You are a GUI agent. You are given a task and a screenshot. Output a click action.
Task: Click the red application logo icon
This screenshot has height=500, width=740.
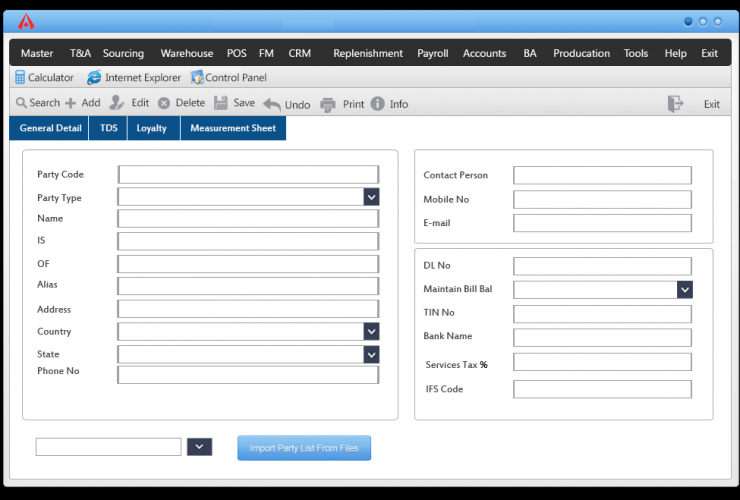click(x=26, y=22)
